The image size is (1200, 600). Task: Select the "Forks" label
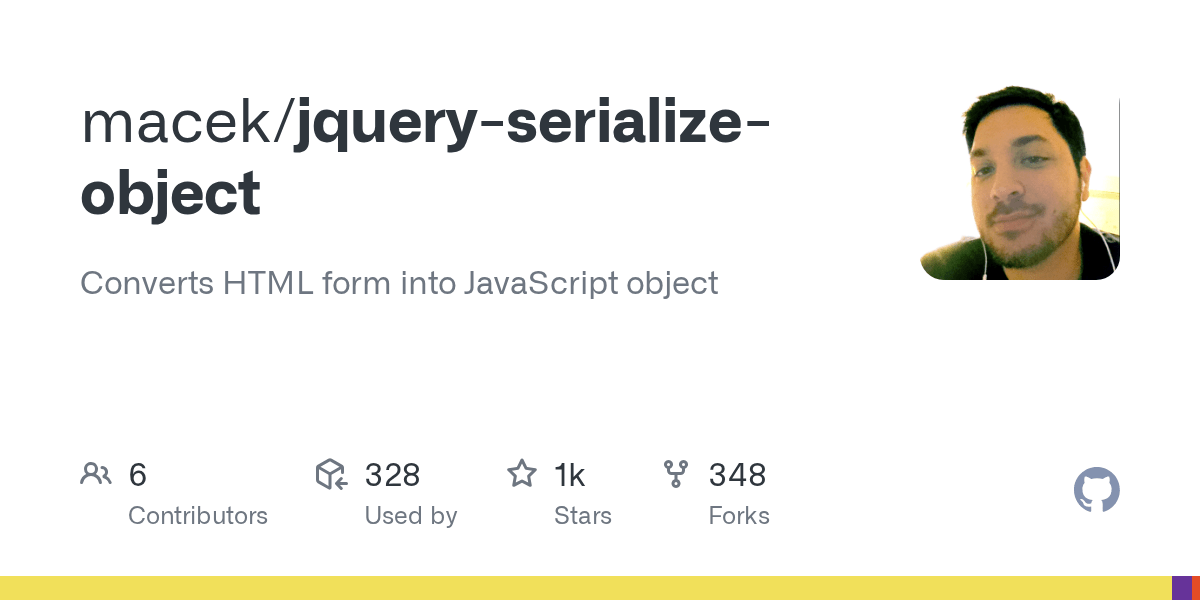tap(739, 516)
